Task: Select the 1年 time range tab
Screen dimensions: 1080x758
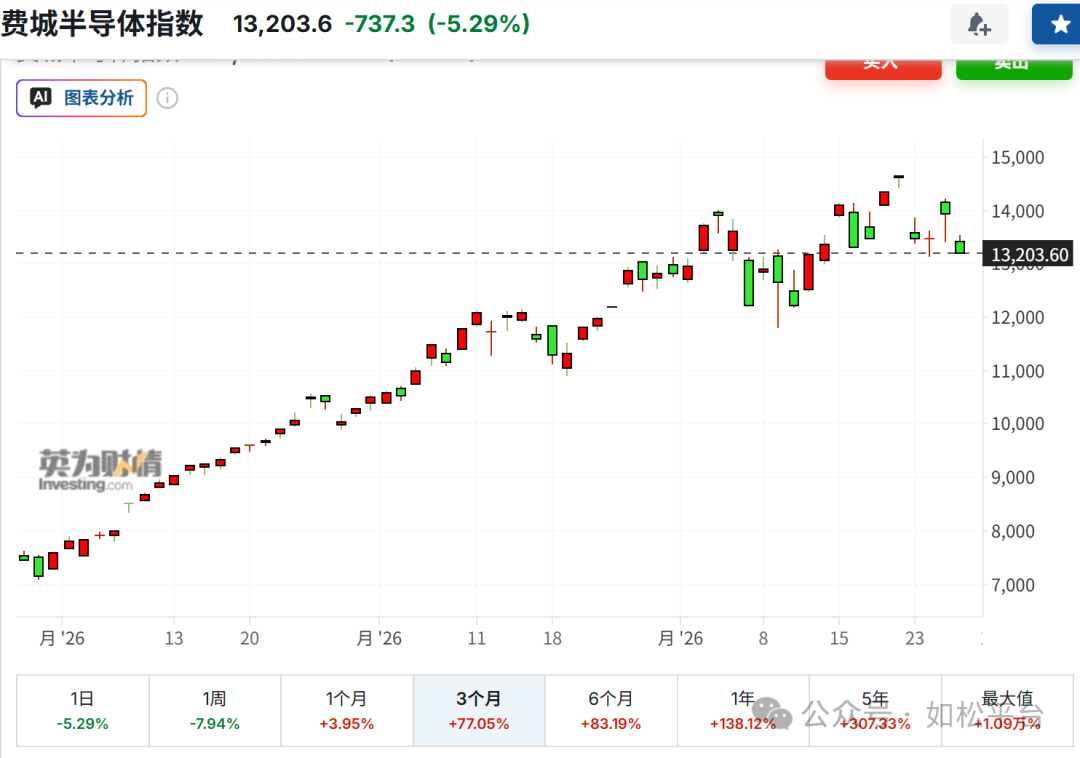Action: coord(743,710)
